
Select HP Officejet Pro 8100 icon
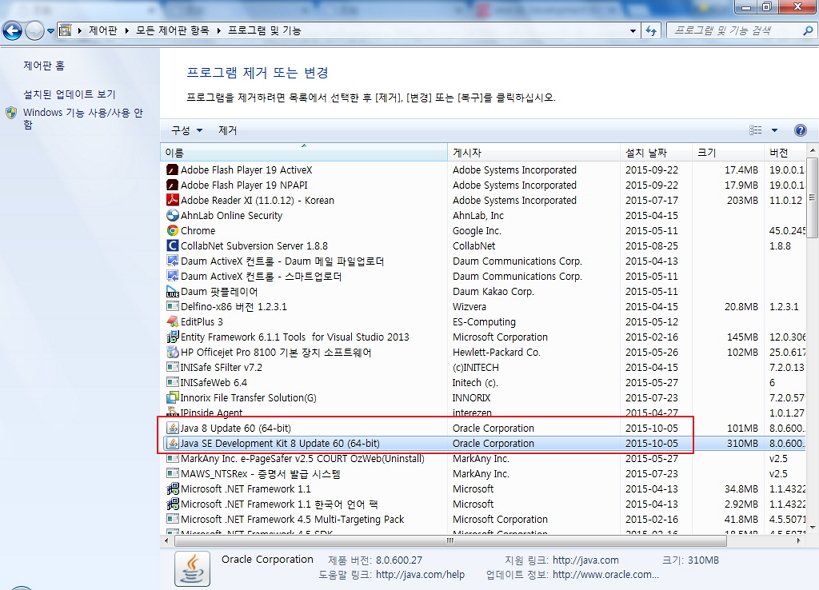[x=172, y=352]
